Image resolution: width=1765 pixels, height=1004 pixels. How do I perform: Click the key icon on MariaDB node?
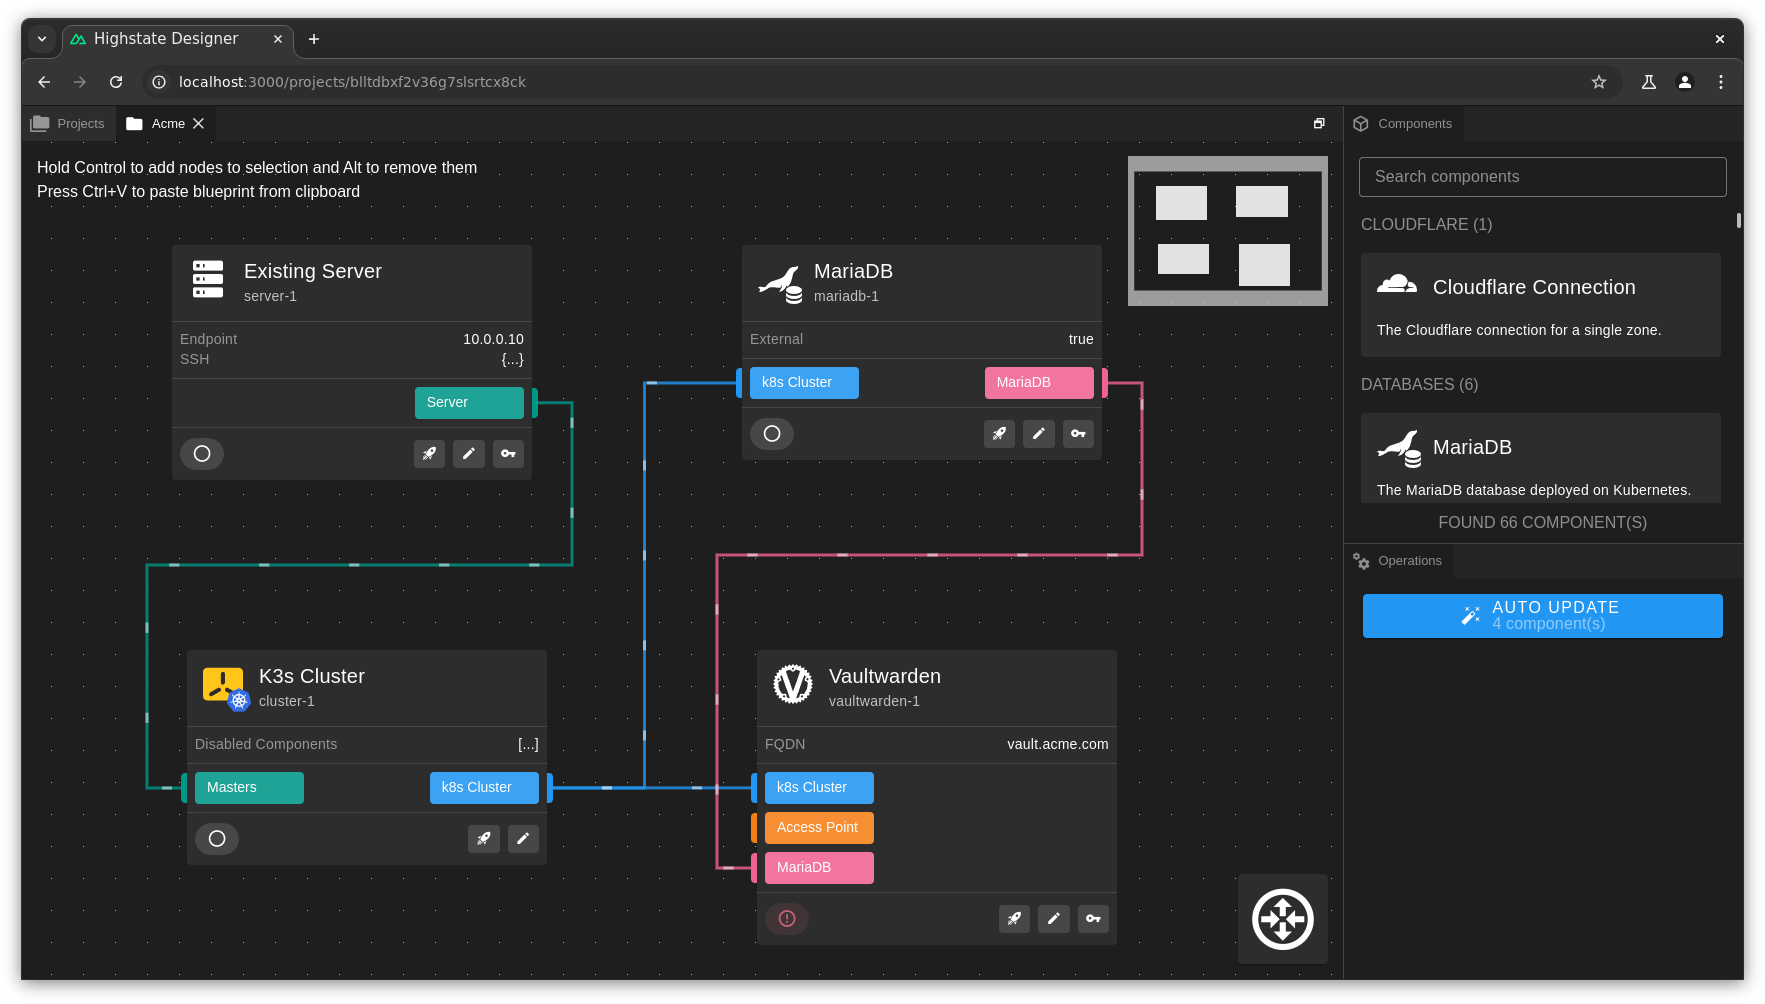[1078, 434]
